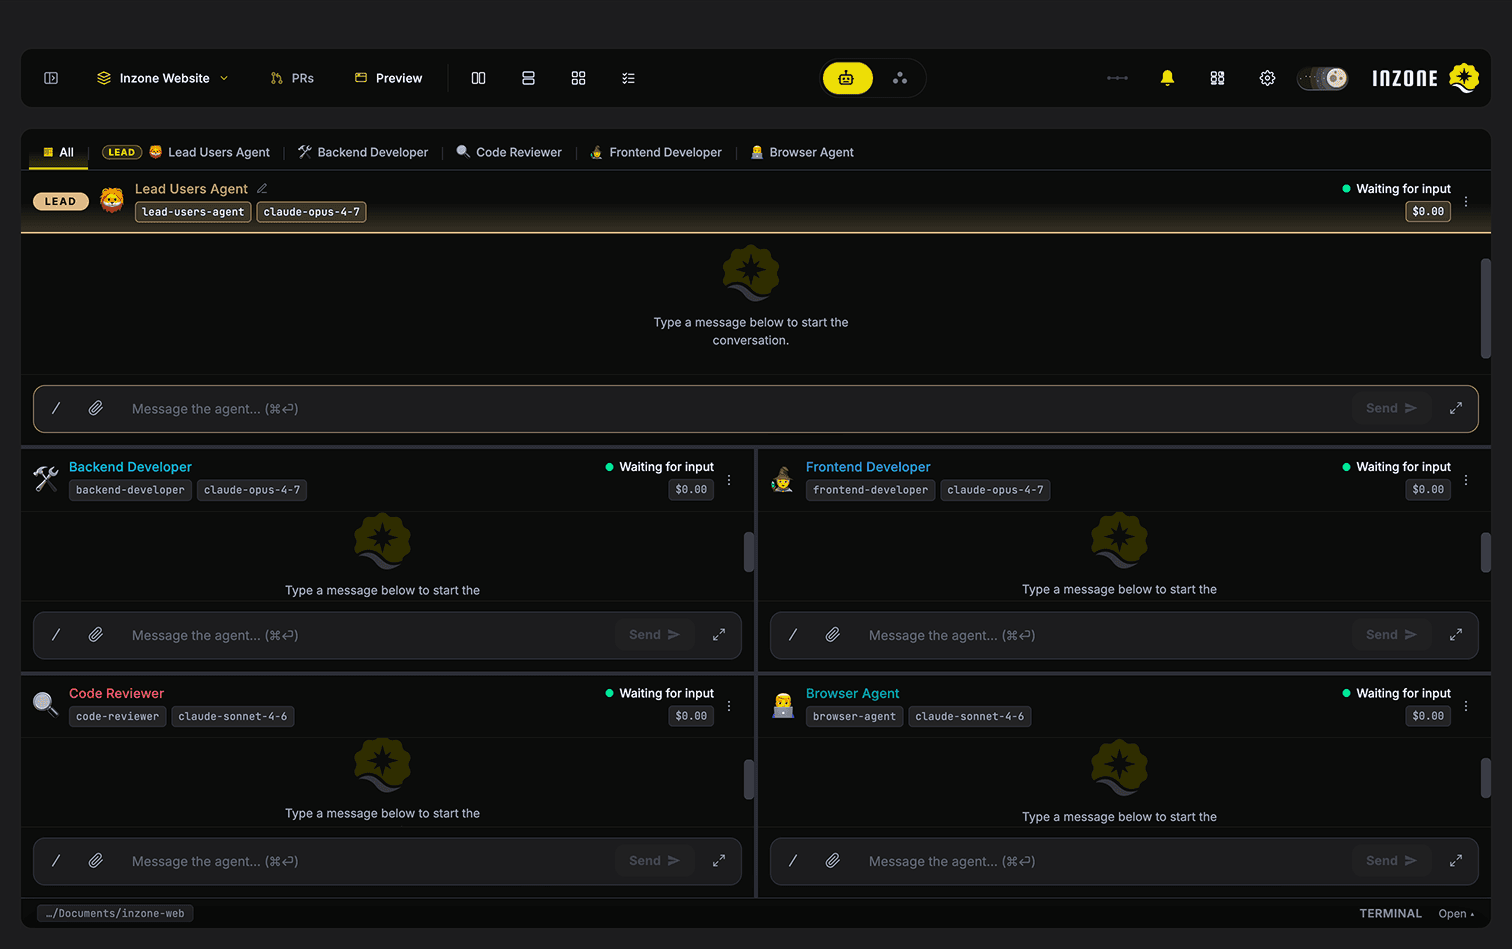Select the Lead Users Agent tab
The image size is (1512, 949).
(186, 152)
